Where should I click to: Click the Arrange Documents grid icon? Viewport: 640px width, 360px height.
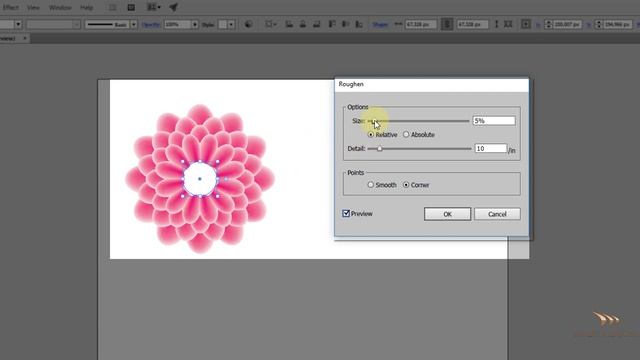pyautogui.click(x=153, y=7)
